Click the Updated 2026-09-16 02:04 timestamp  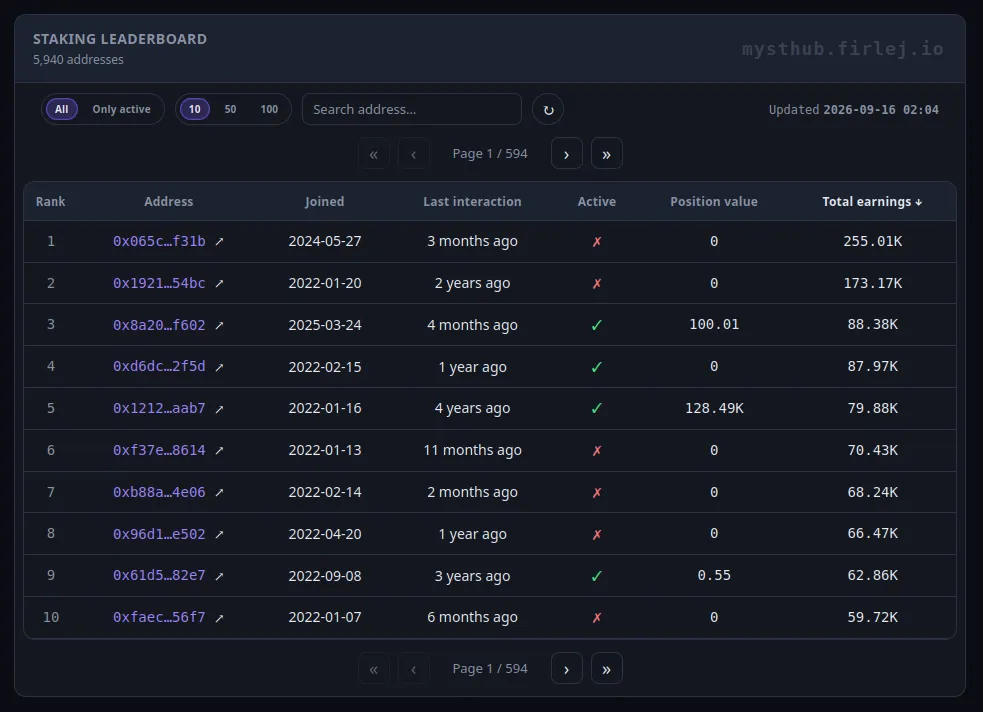pos(854,110)
